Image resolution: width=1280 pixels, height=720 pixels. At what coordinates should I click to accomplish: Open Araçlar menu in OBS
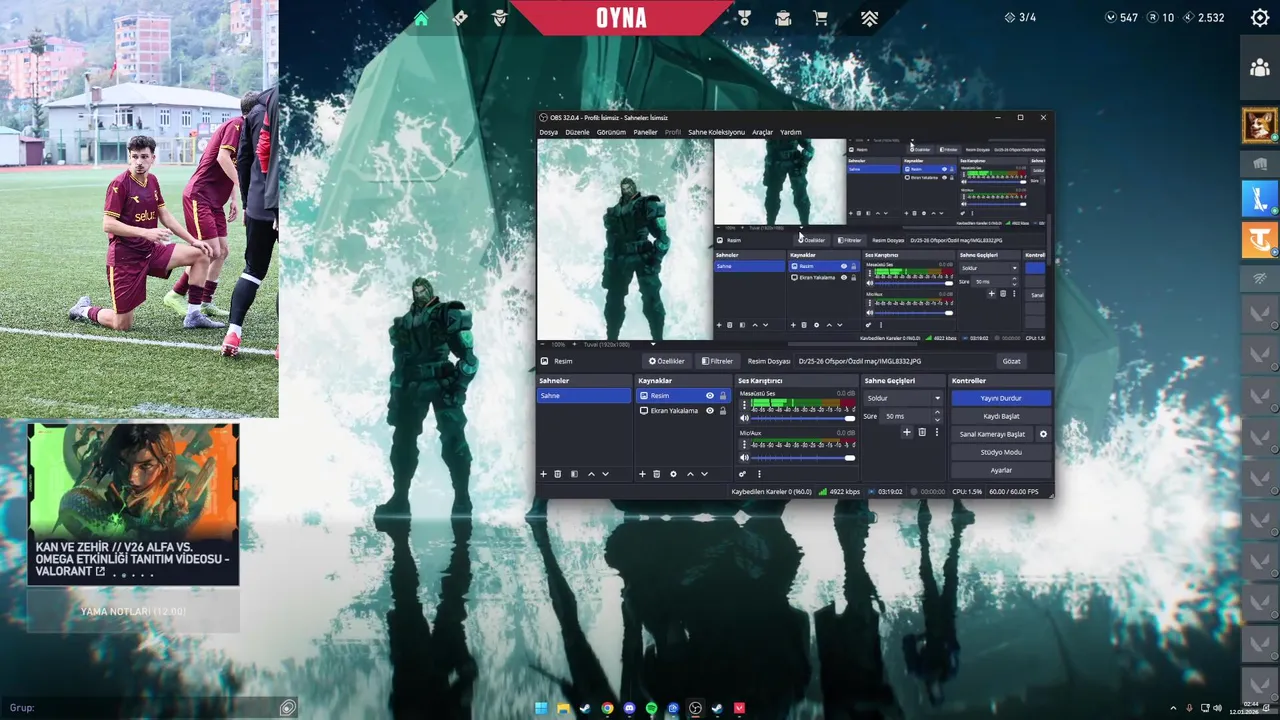coord(762,132)
